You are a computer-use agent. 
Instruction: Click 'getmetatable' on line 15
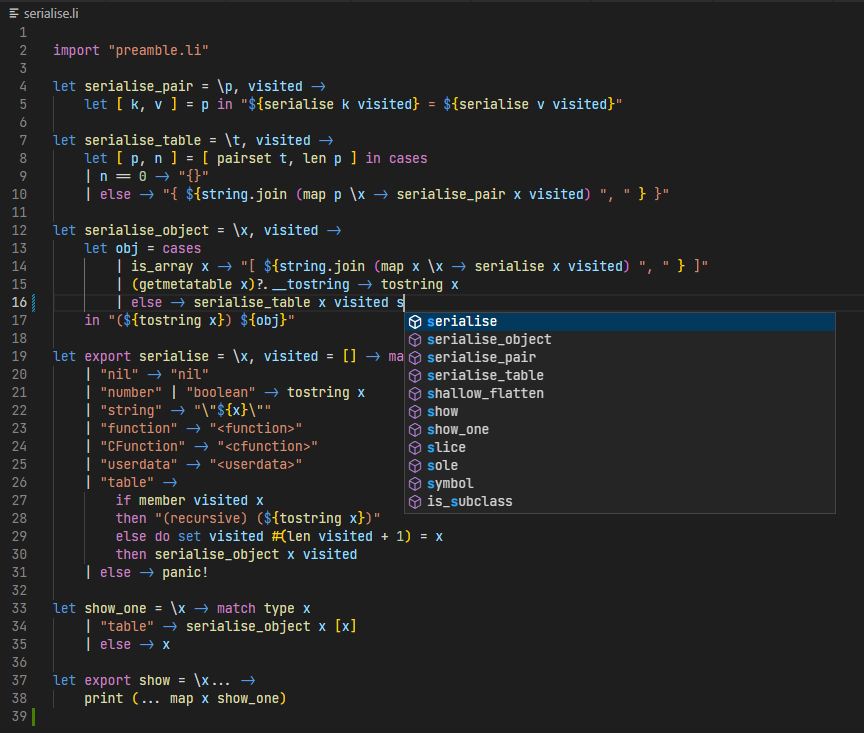pyautogui.click(x=186, y=284)
